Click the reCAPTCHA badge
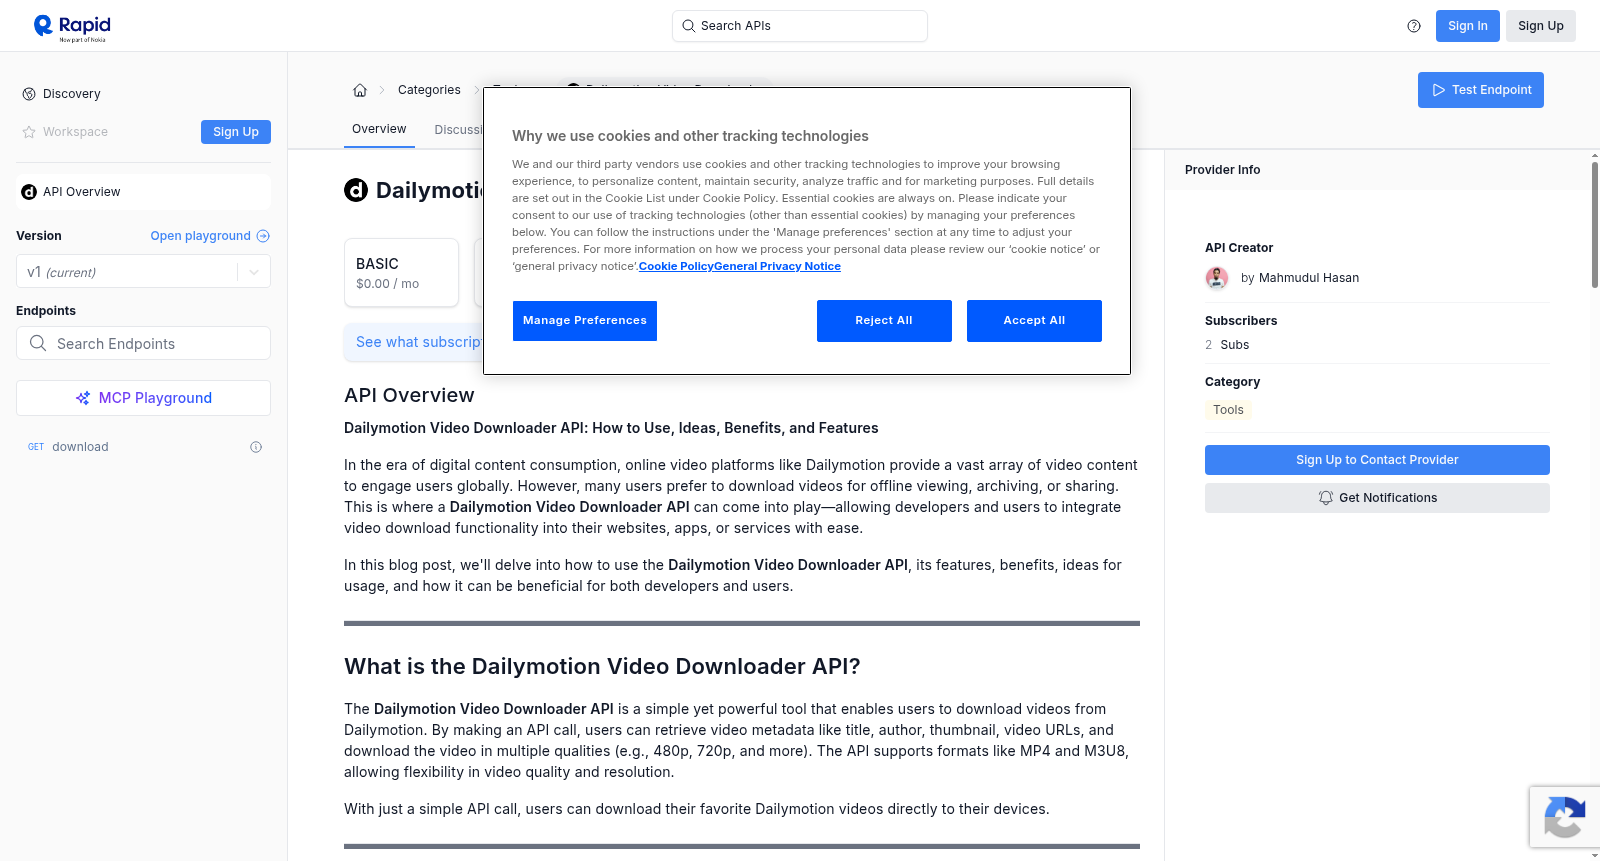This screenshot has height=861, width=1600. click(1564, 817)
